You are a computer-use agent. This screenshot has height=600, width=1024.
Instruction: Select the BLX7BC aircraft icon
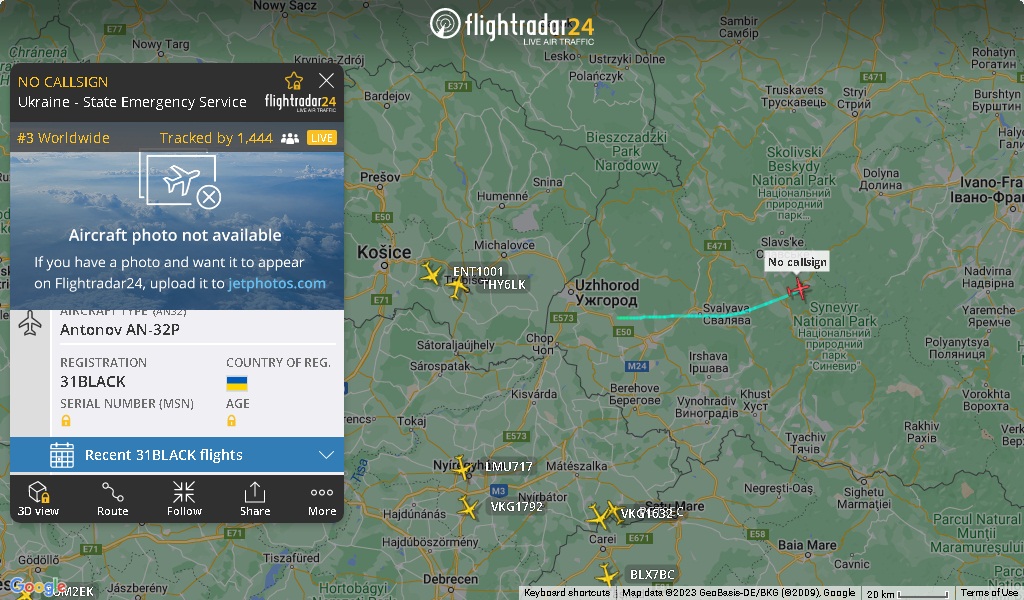point(607,575)
